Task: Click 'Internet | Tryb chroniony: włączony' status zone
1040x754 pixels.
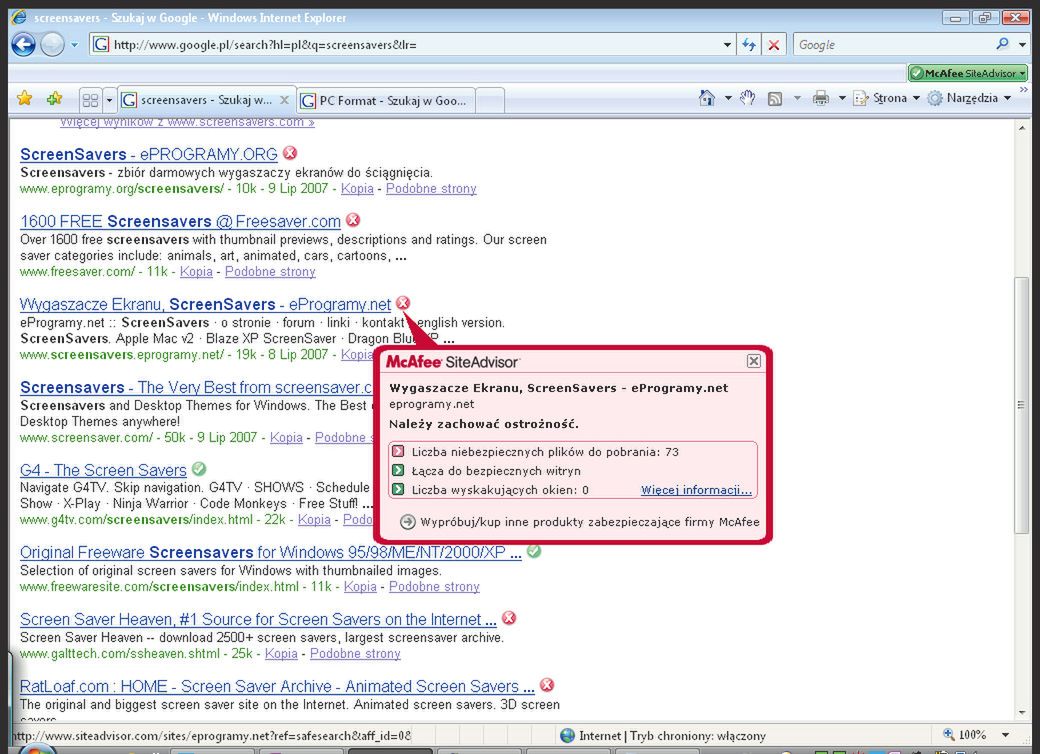Action: (663, 735)
